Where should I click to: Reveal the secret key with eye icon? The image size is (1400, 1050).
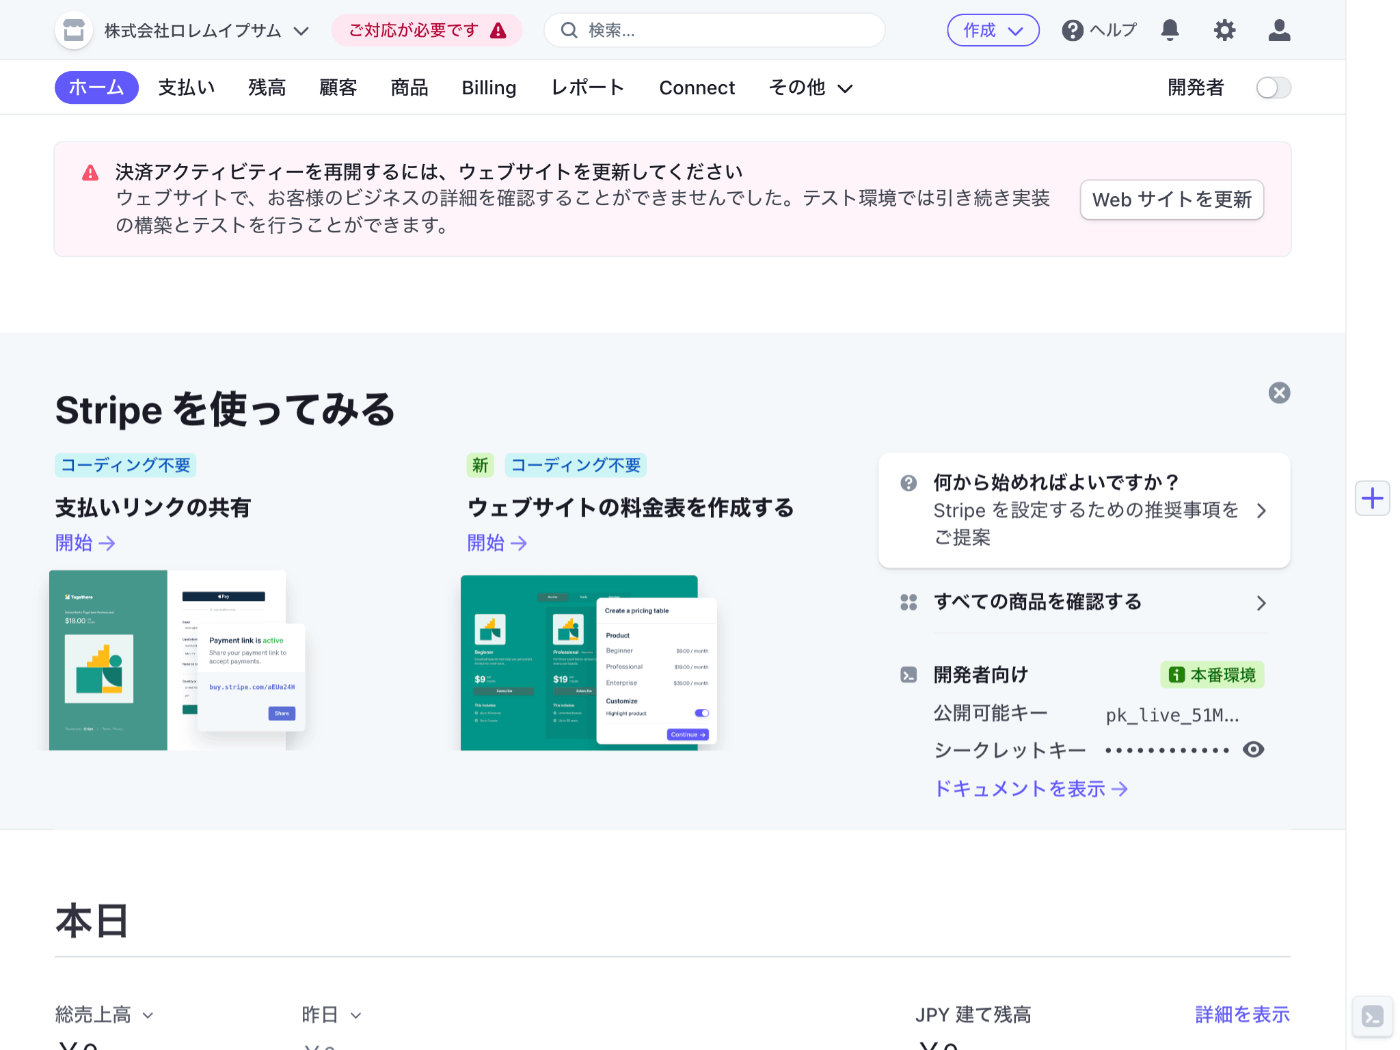[1253, 750]
